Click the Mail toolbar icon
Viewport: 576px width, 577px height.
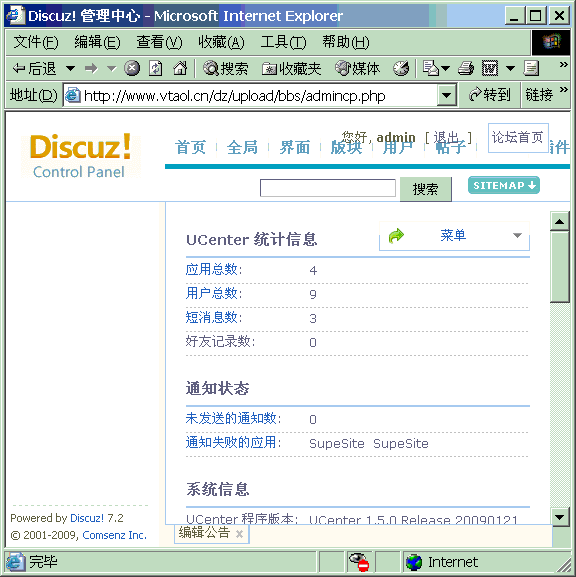coord(431,68)
